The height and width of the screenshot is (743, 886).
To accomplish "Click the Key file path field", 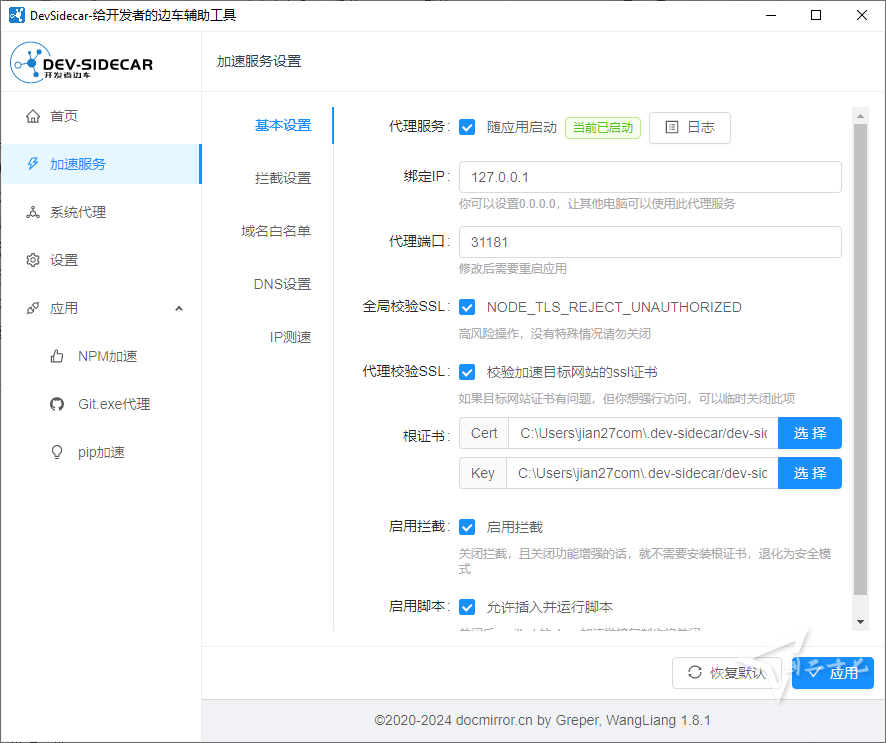I will tap(642, 473).
